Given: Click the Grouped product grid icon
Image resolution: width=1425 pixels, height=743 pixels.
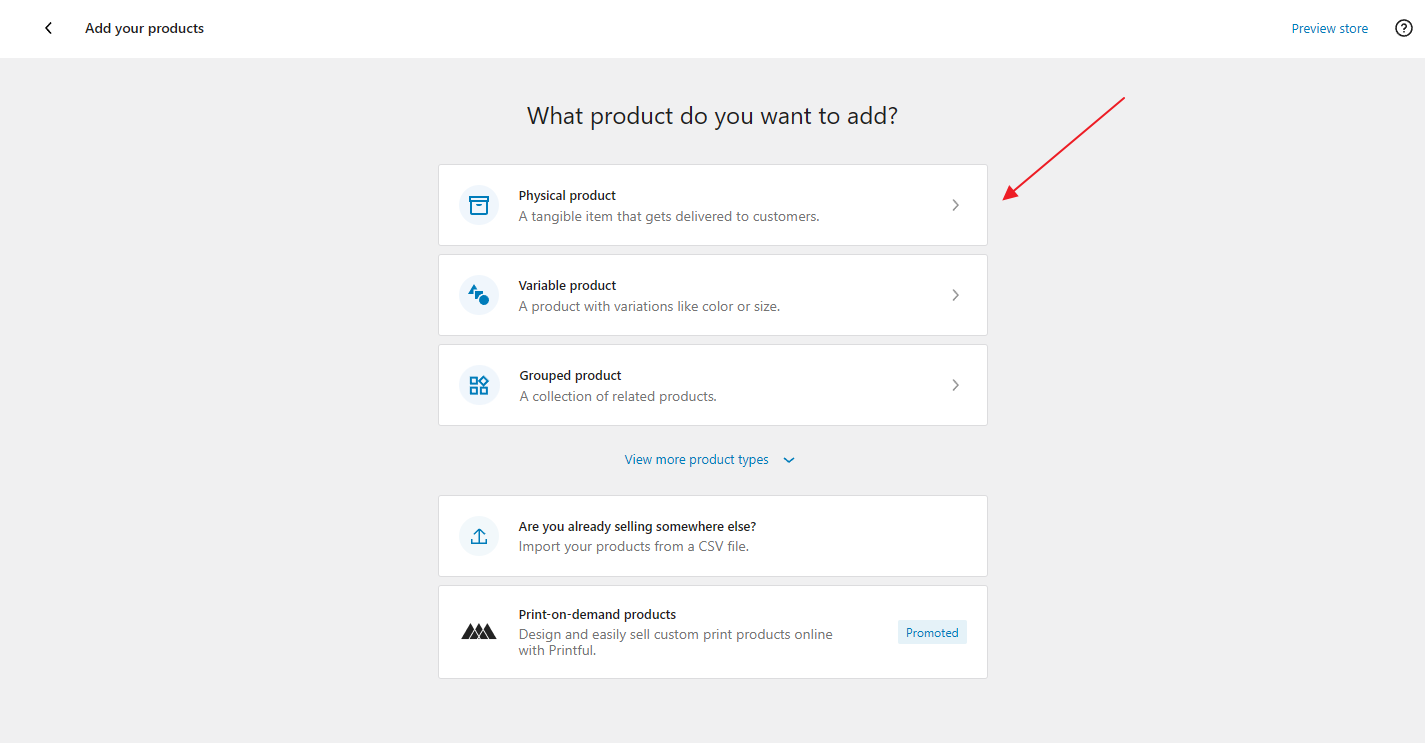Looking at the screenshot, I should tap(479, 385).
